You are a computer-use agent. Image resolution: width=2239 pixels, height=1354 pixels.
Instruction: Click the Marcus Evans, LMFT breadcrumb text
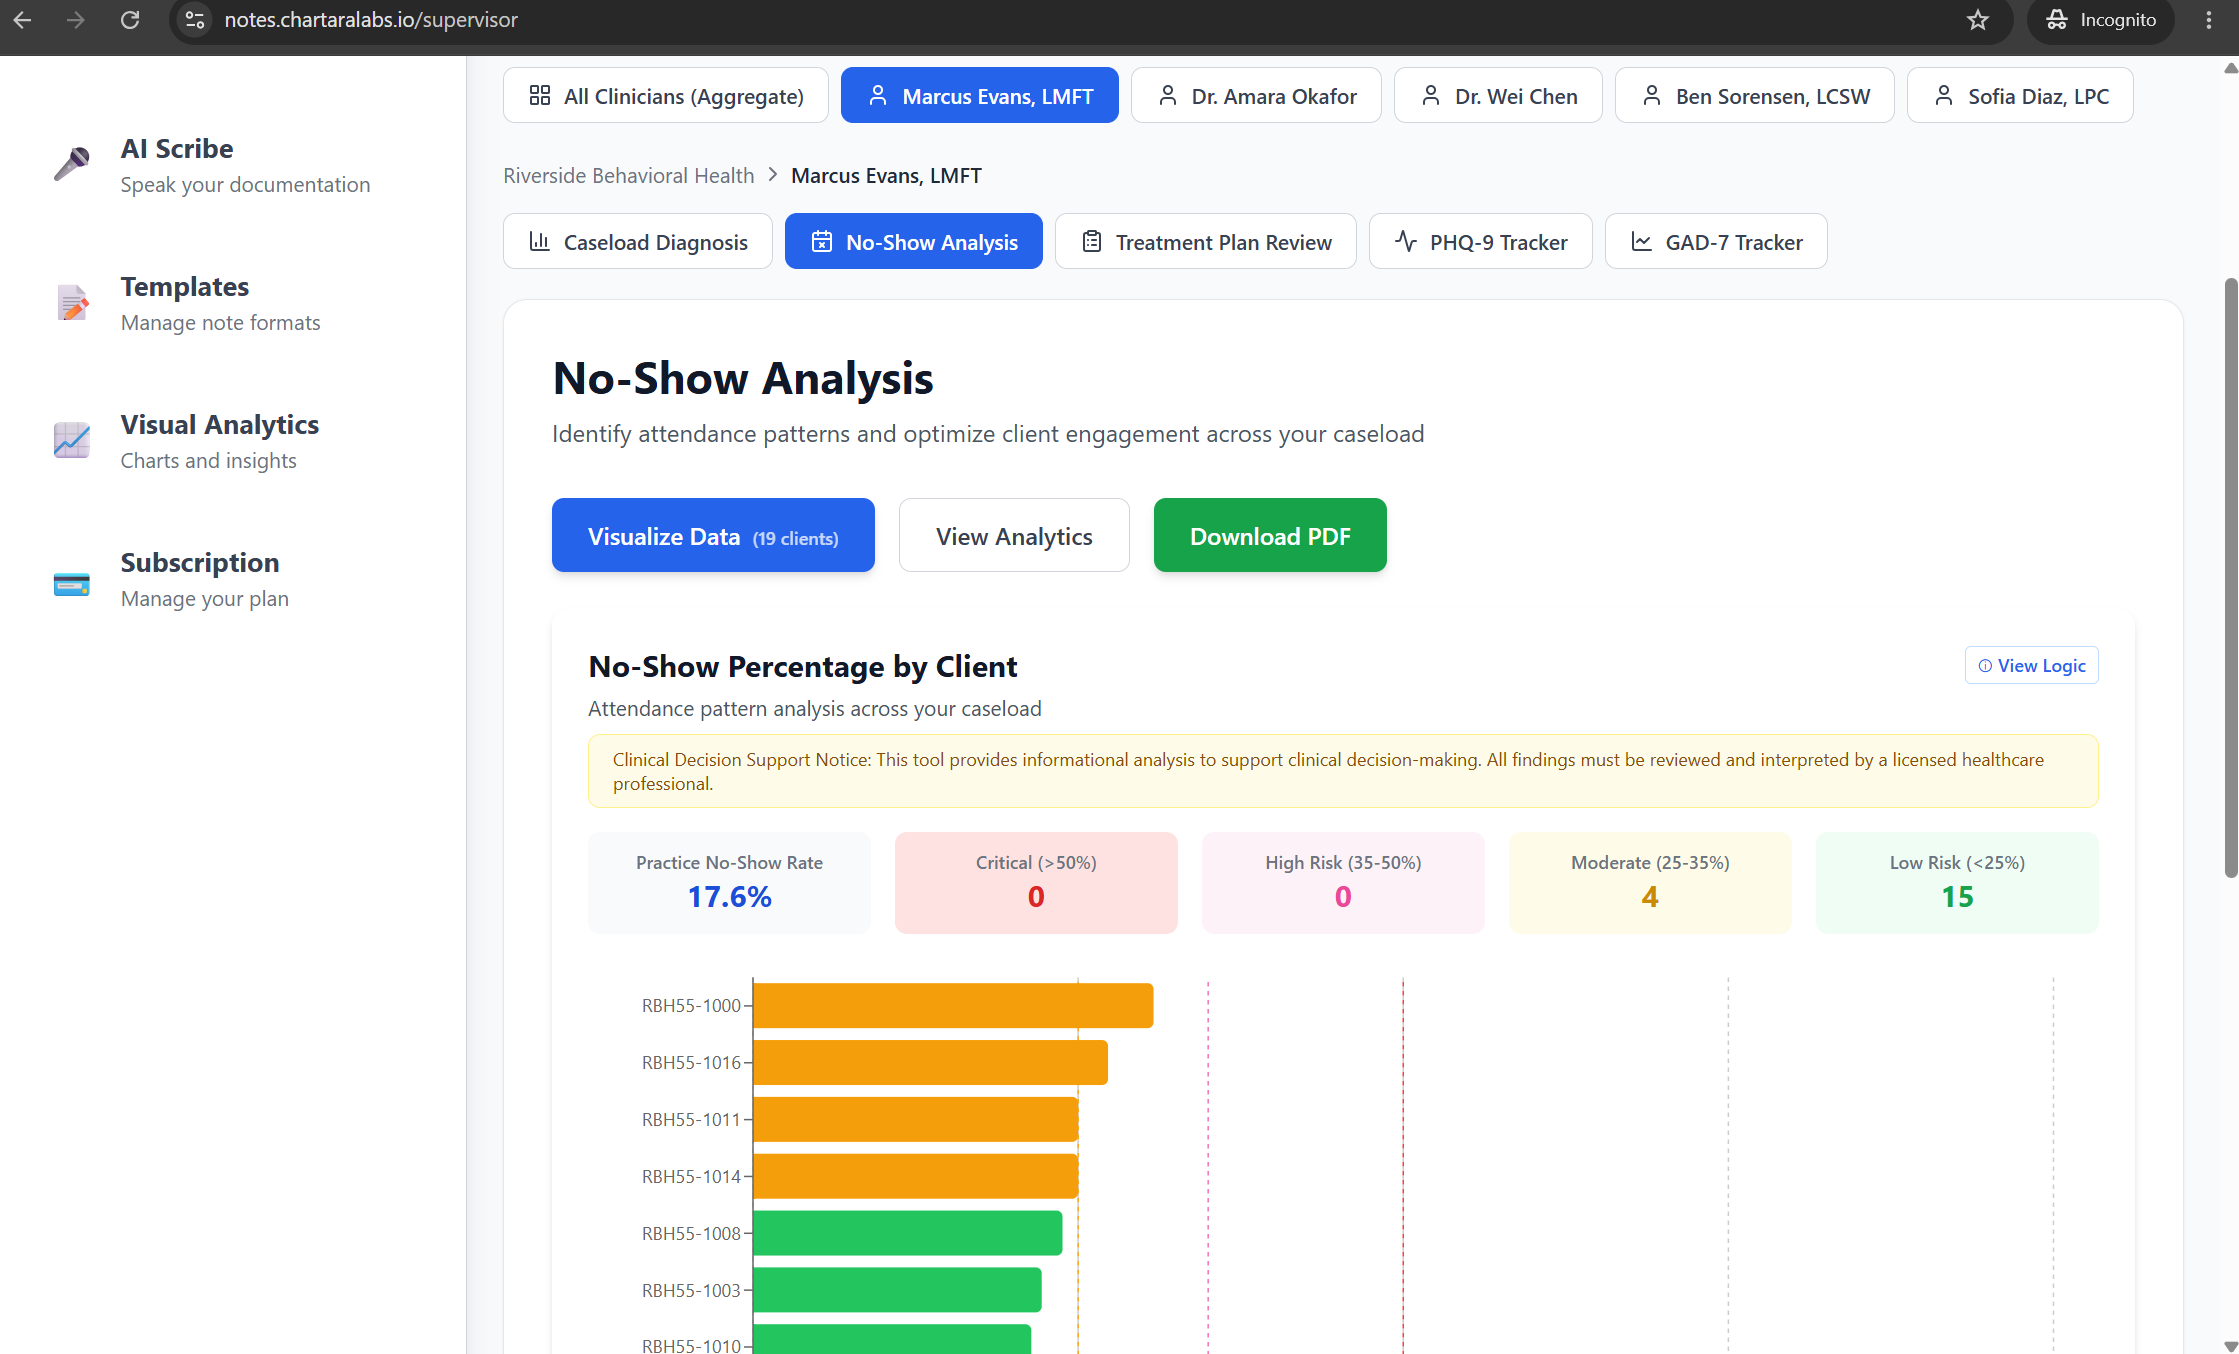click(x=886, y=176)
